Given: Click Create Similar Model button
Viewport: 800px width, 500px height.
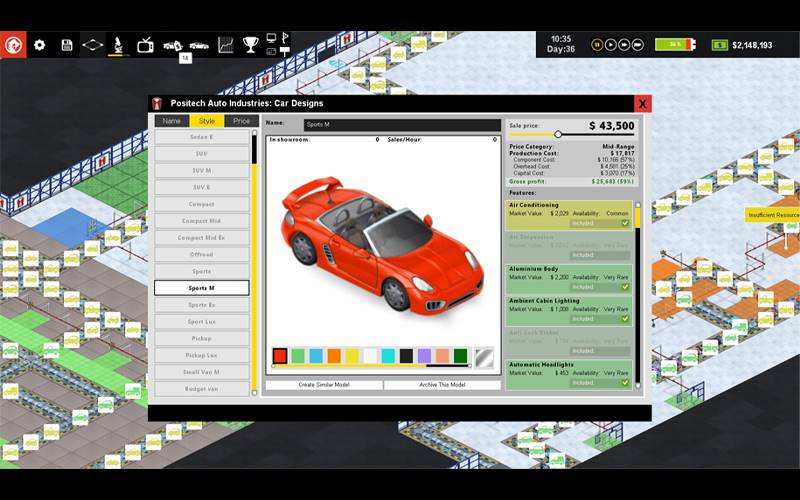Looking at the screenshot, I should click(324, 385).
